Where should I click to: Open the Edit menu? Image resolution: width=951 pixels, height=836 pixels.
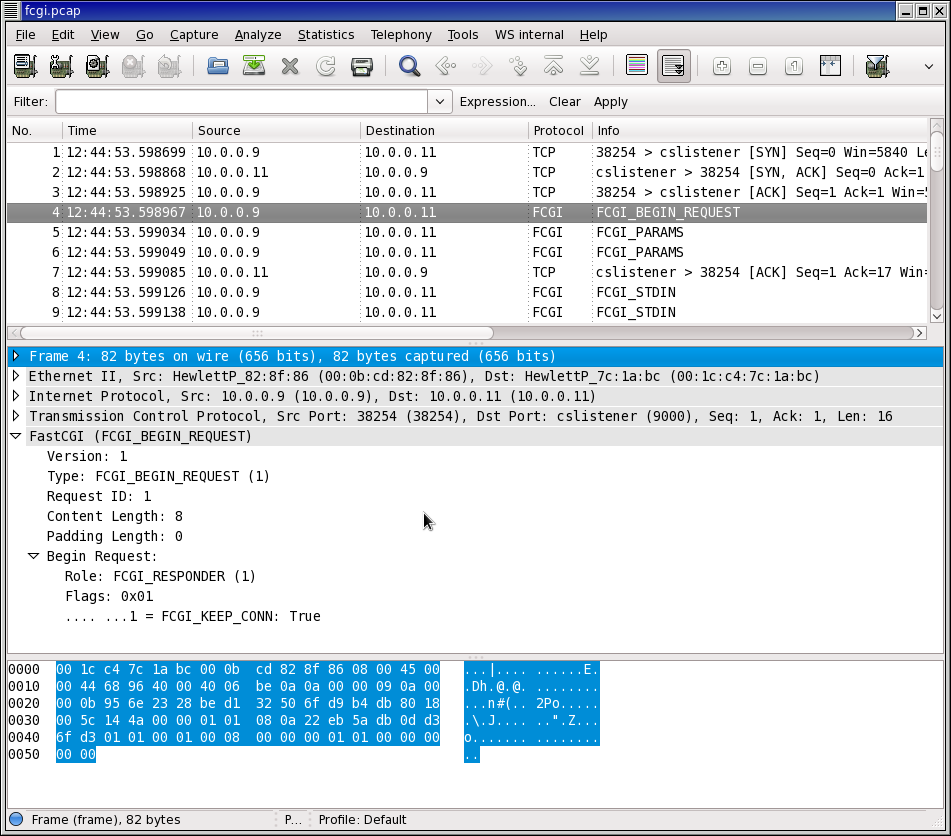point(63,35)
